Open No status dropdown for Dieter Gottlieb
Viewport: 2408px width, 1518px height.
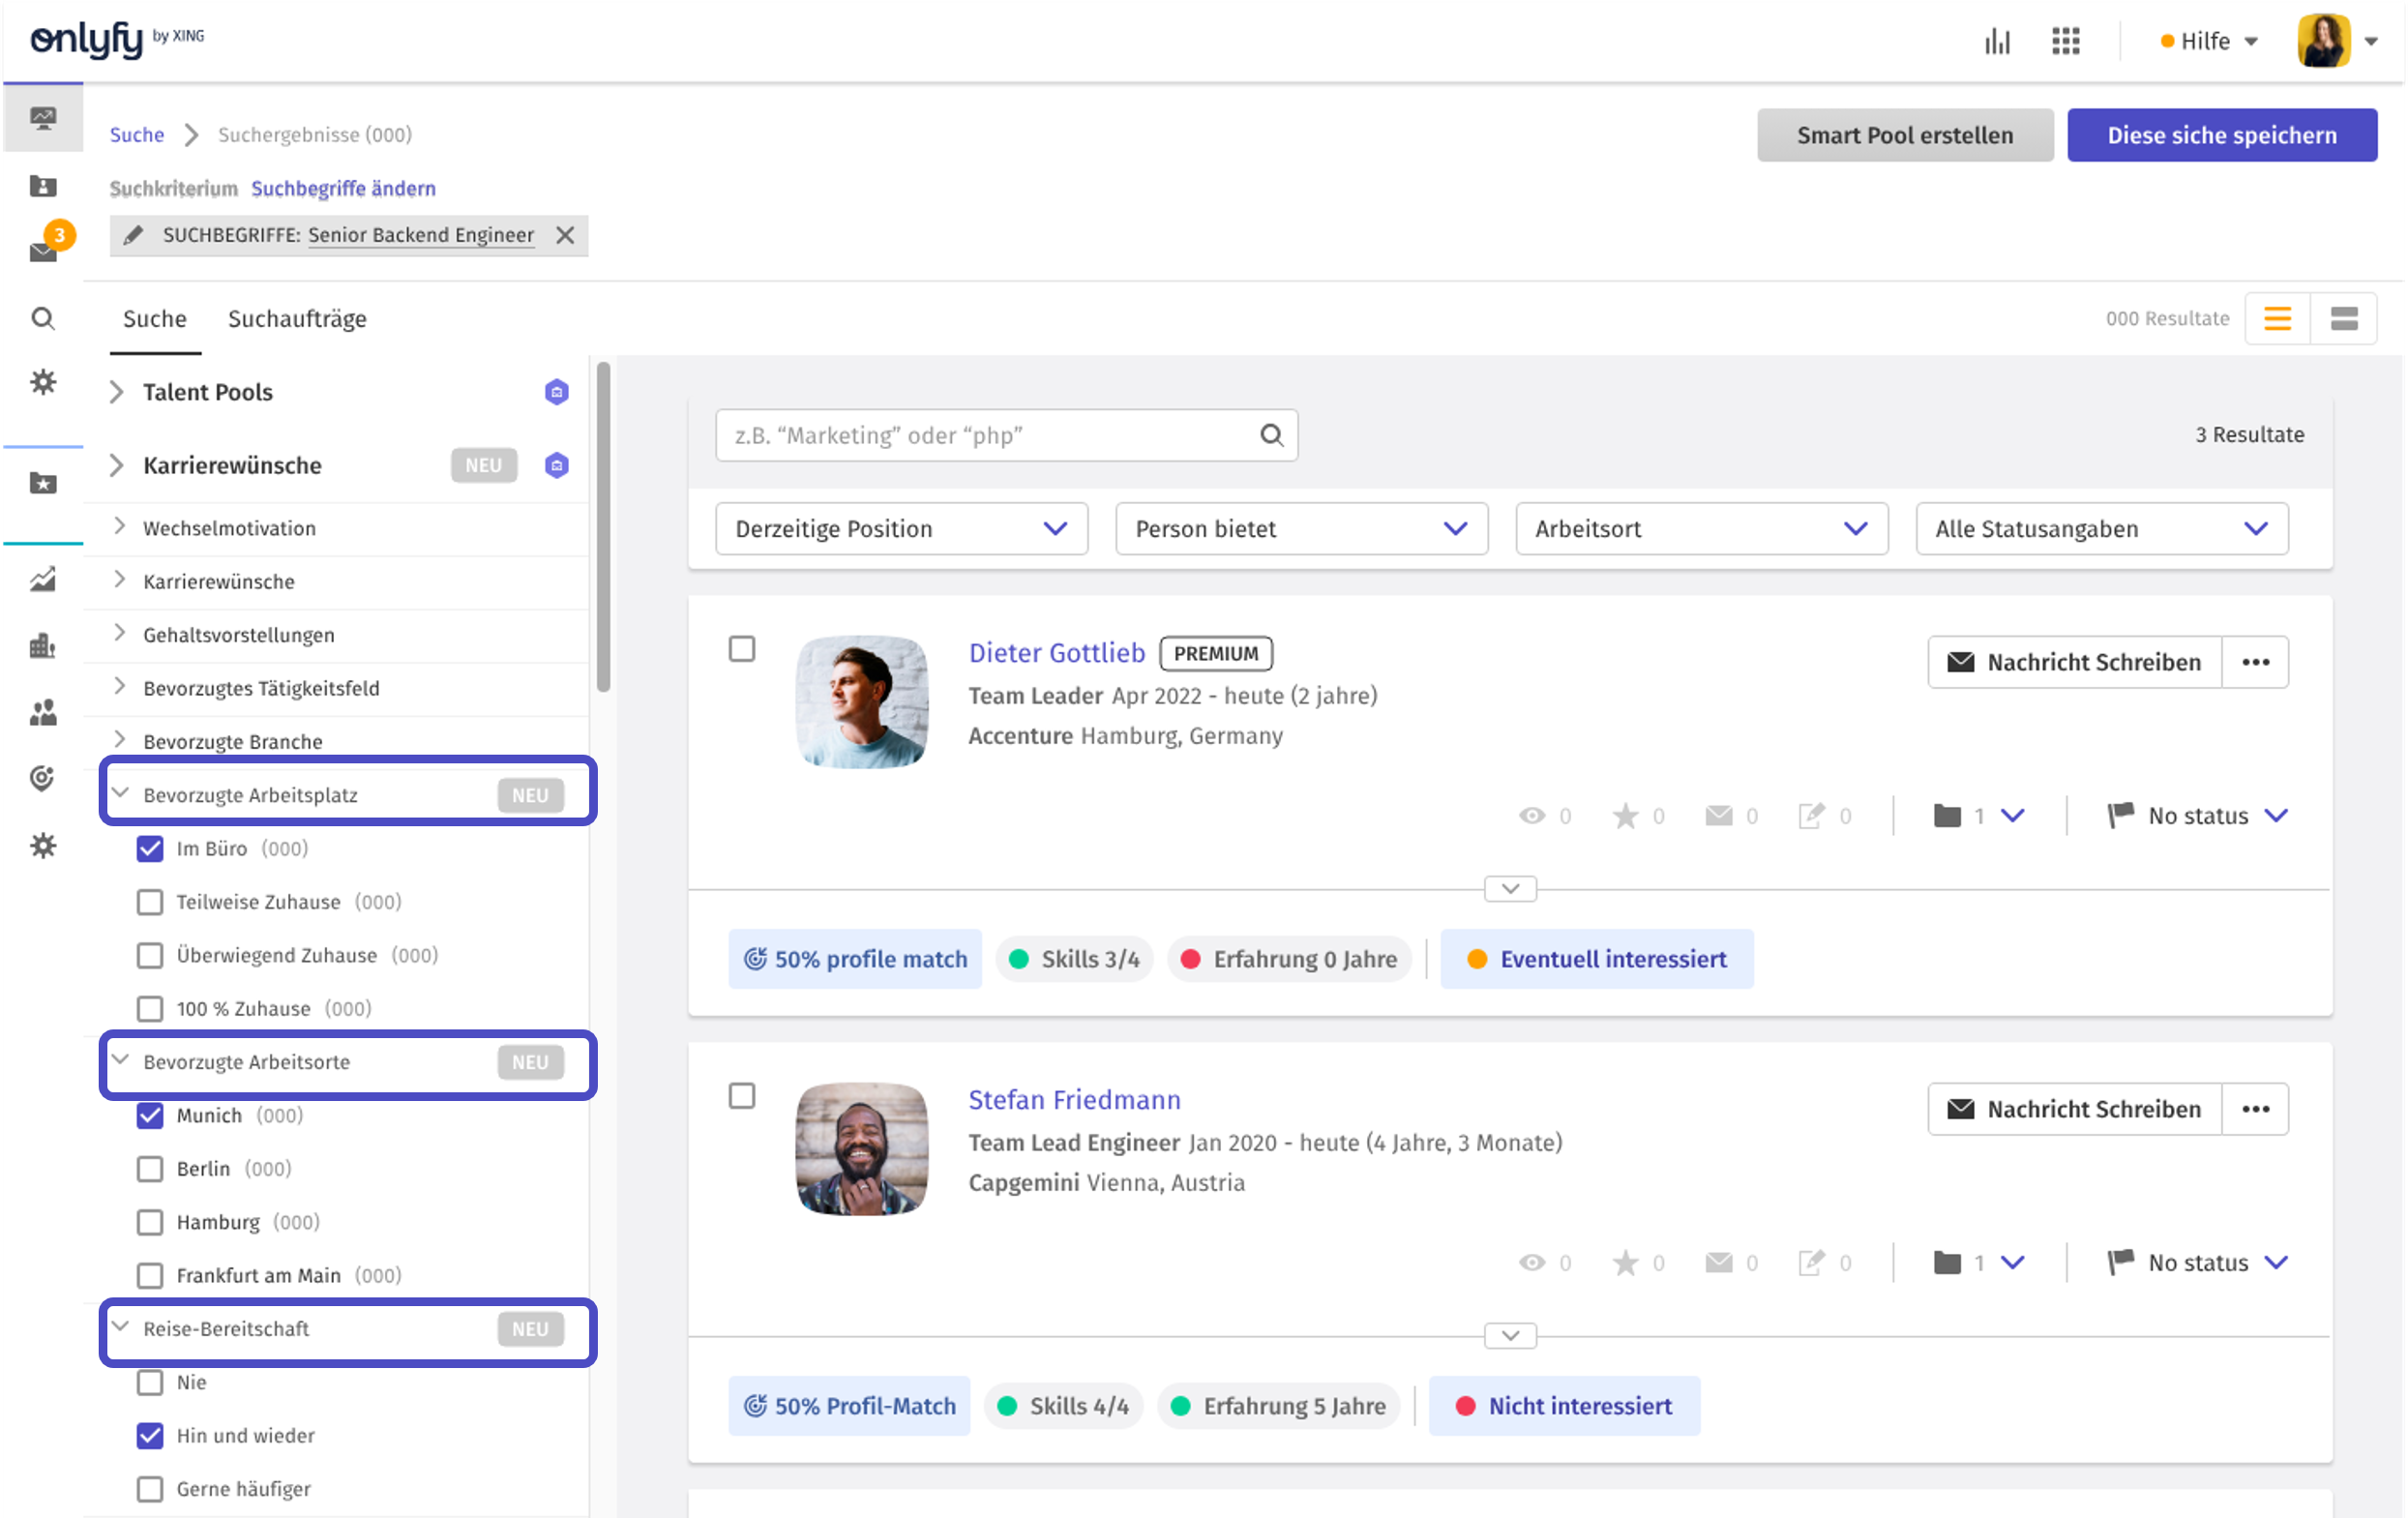(x=2198, y=815)
